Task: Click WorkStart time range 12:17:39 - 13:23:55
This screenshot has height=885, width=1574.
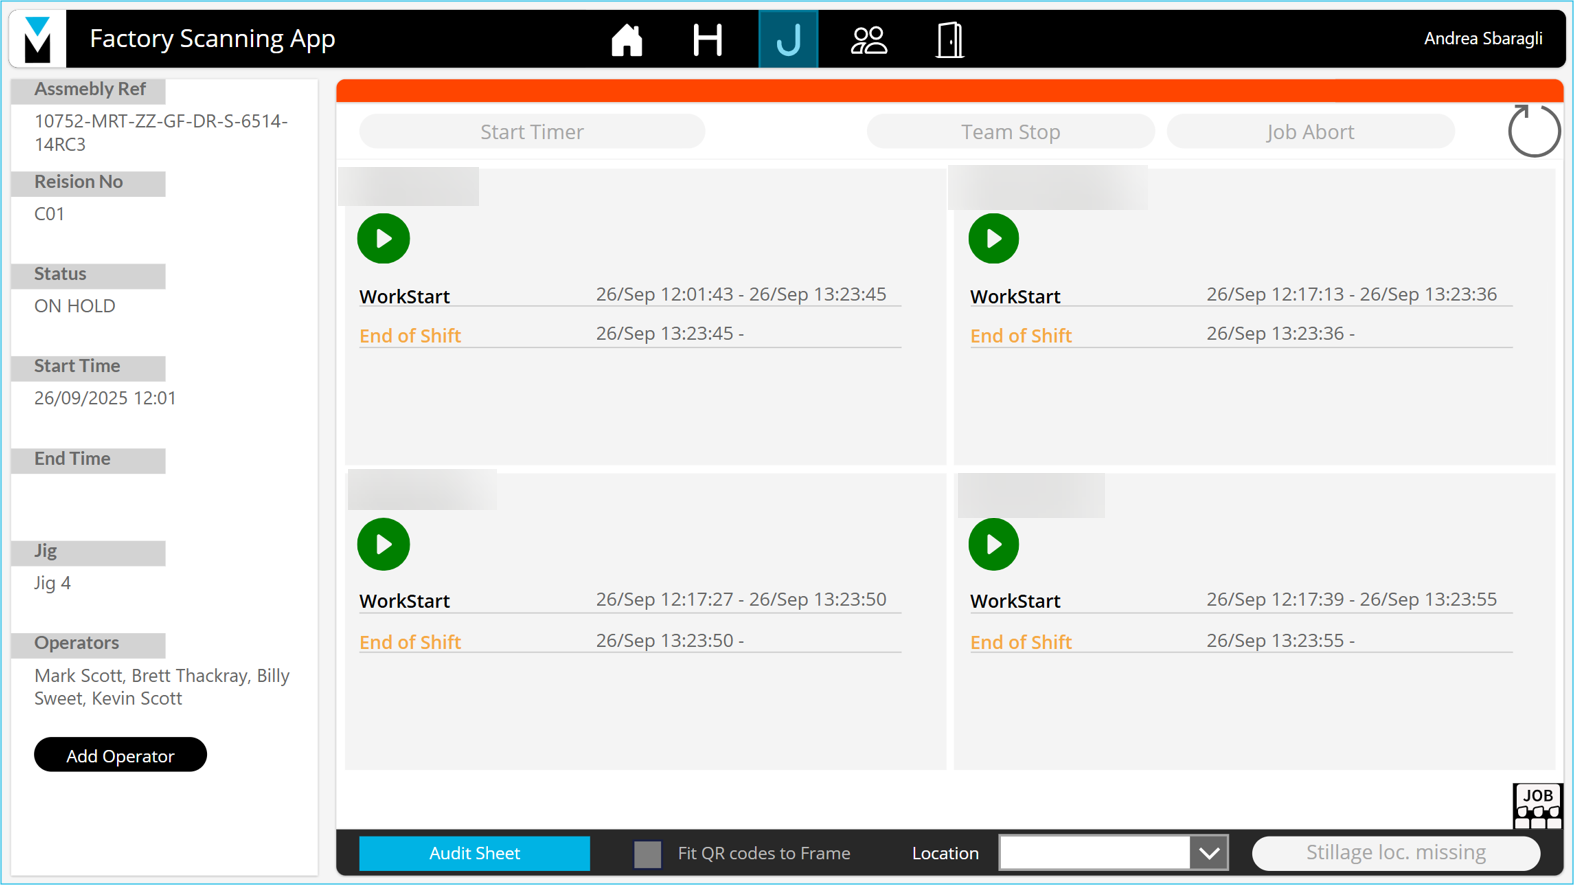Action: click(x=1351, y=599)
